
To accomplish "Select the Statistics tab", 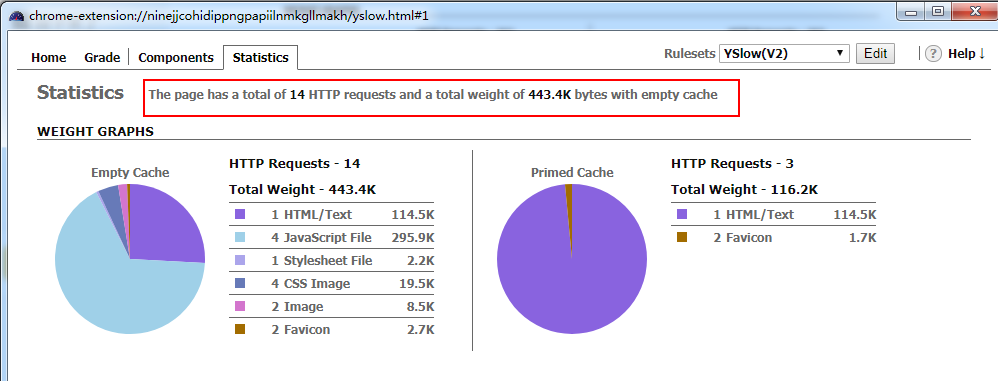I will (260, 57).
